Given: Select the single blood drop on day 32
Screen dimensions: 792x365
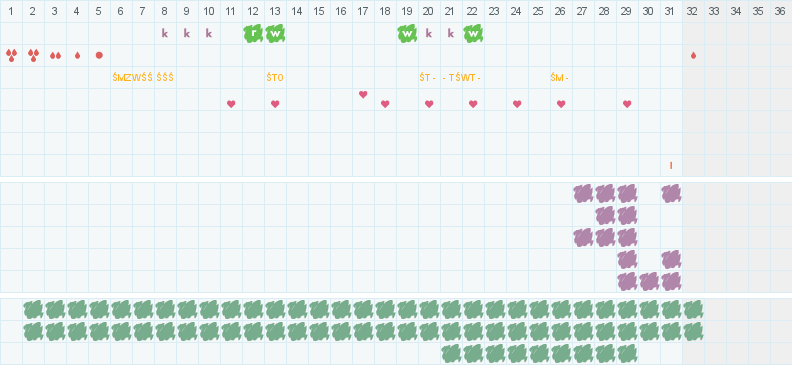Looking at the screenshot, I should pyautogui.click(x=694, y=55).
